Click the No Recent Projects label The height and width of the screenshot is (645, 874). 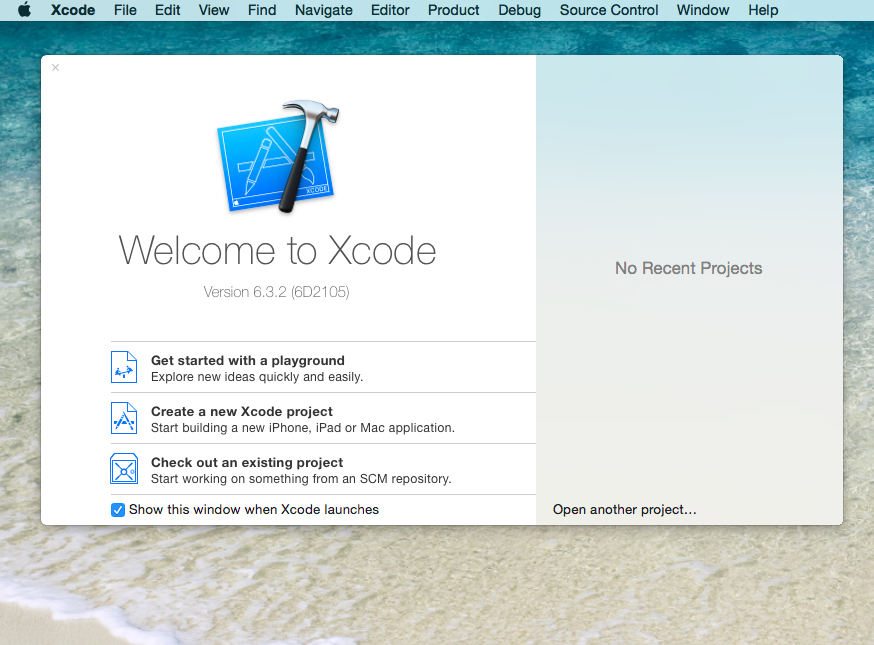click(688, 268)
